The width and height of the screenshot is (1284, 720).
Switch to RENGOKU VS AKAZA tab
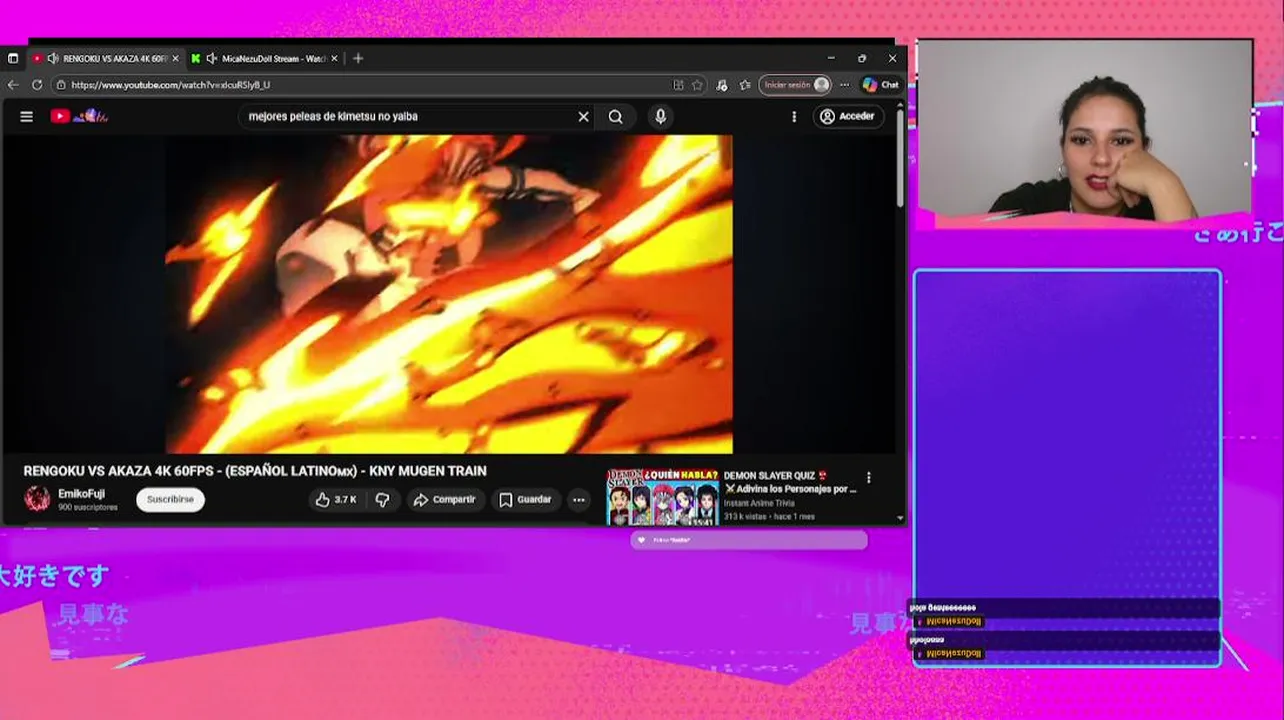click(105, 58)
